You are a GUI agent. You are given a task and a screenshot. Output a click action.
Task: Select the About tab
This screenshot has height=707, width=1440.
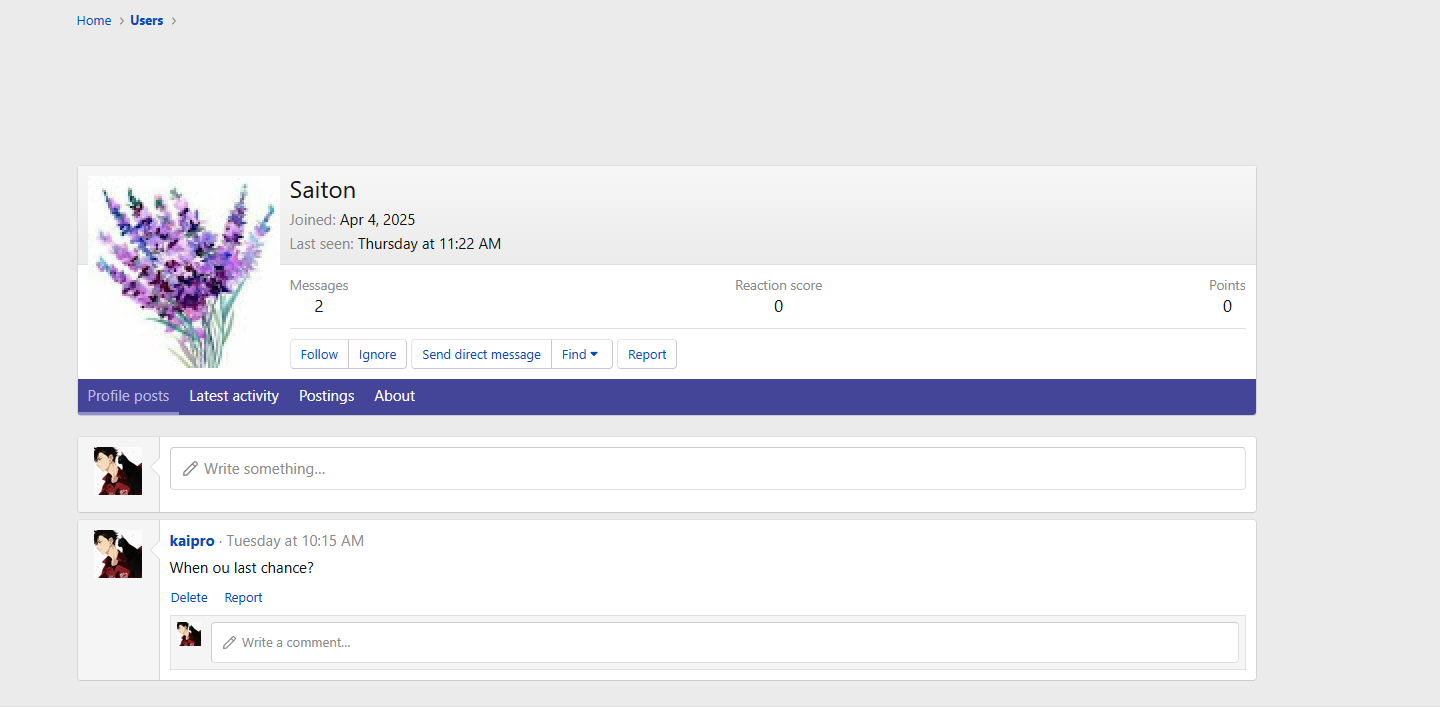(x=394, y=396)
